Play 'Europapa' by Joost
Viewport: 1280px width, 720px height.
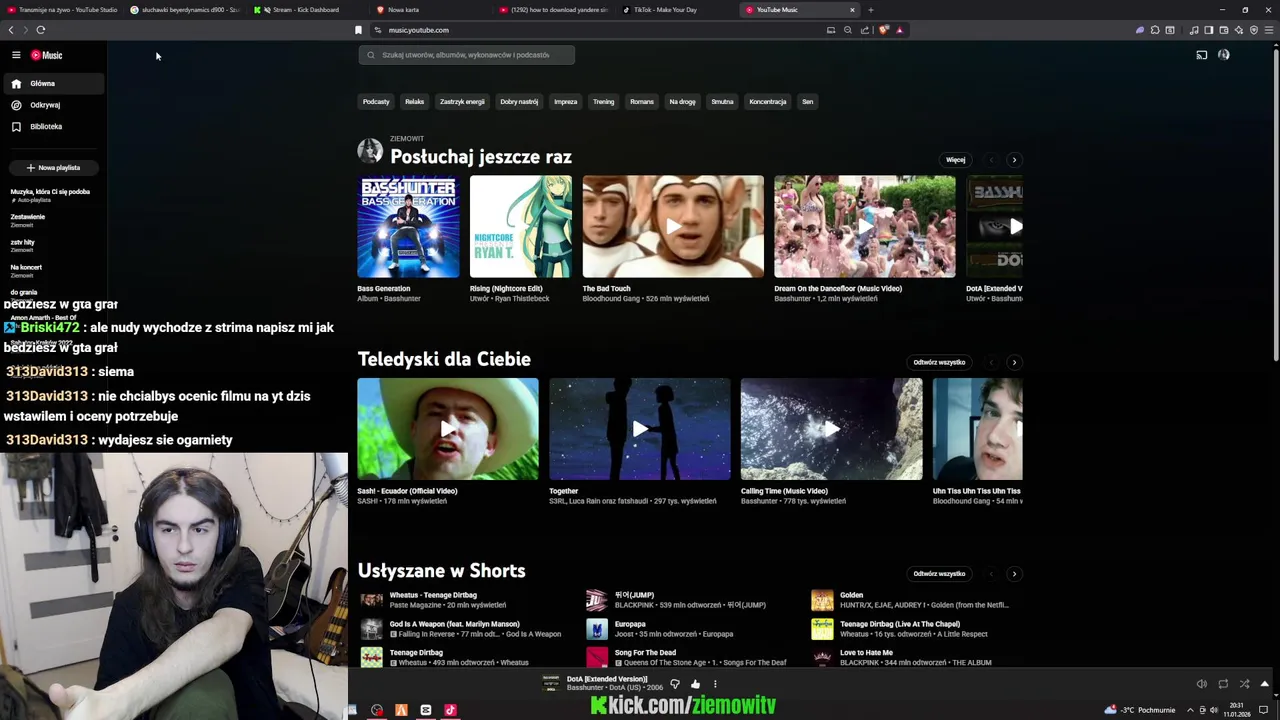click(x=597, y=629)
